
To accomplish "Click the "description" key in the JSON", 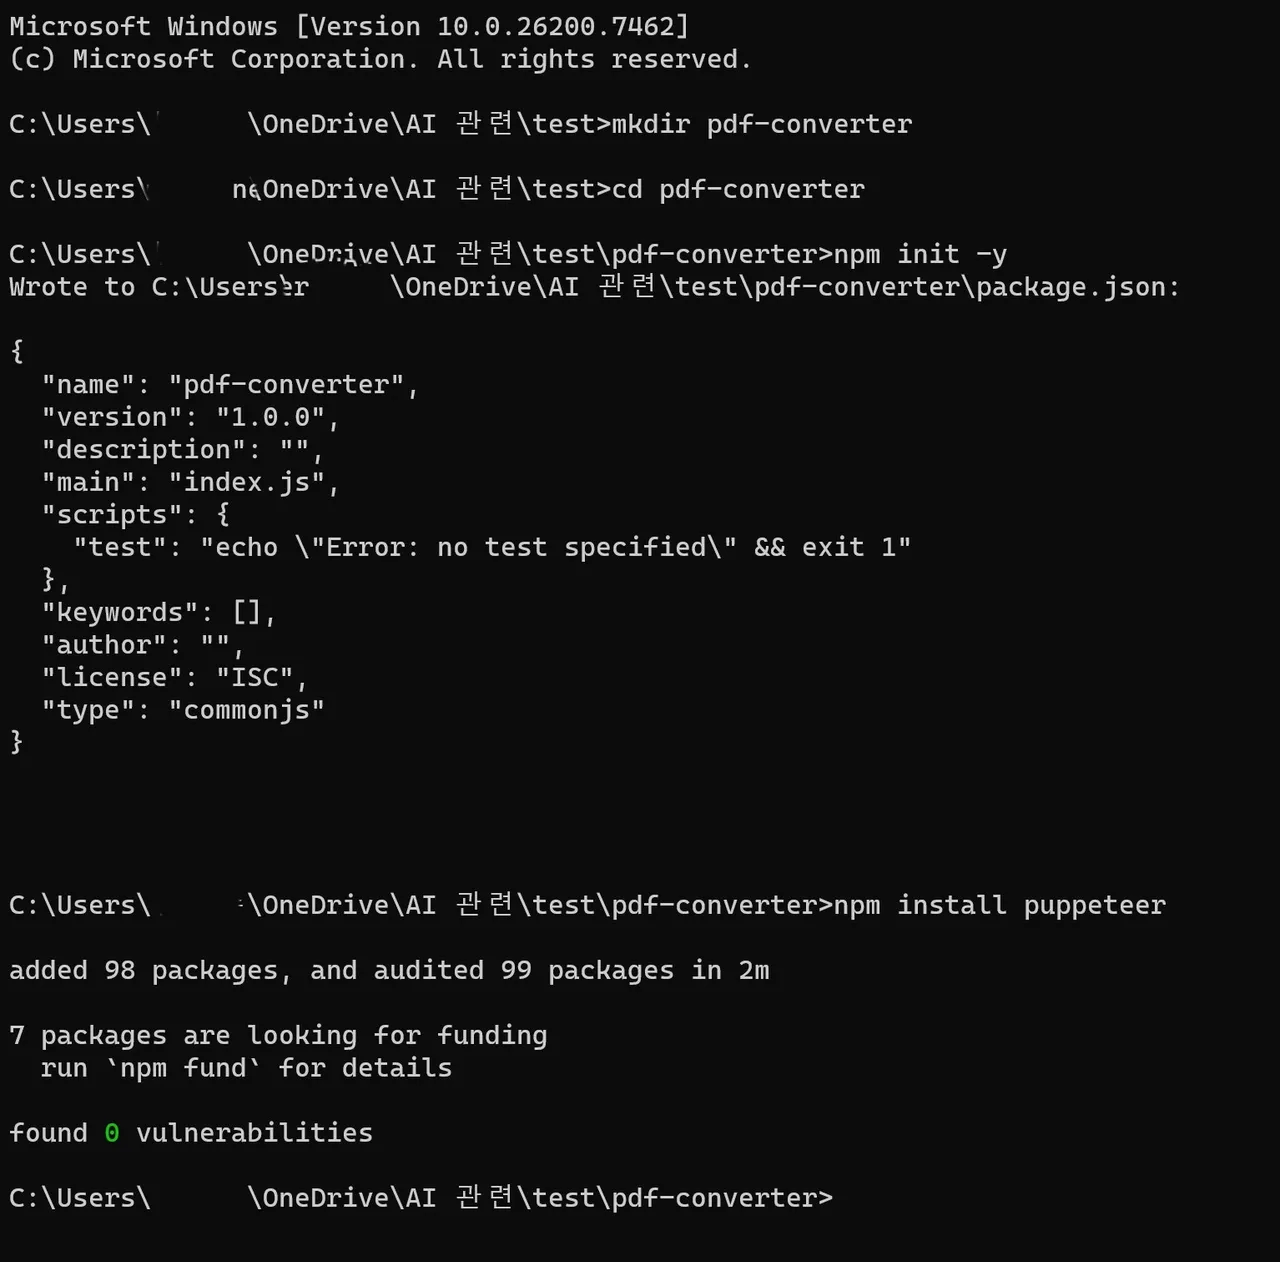I will click(x=150, y=450).
